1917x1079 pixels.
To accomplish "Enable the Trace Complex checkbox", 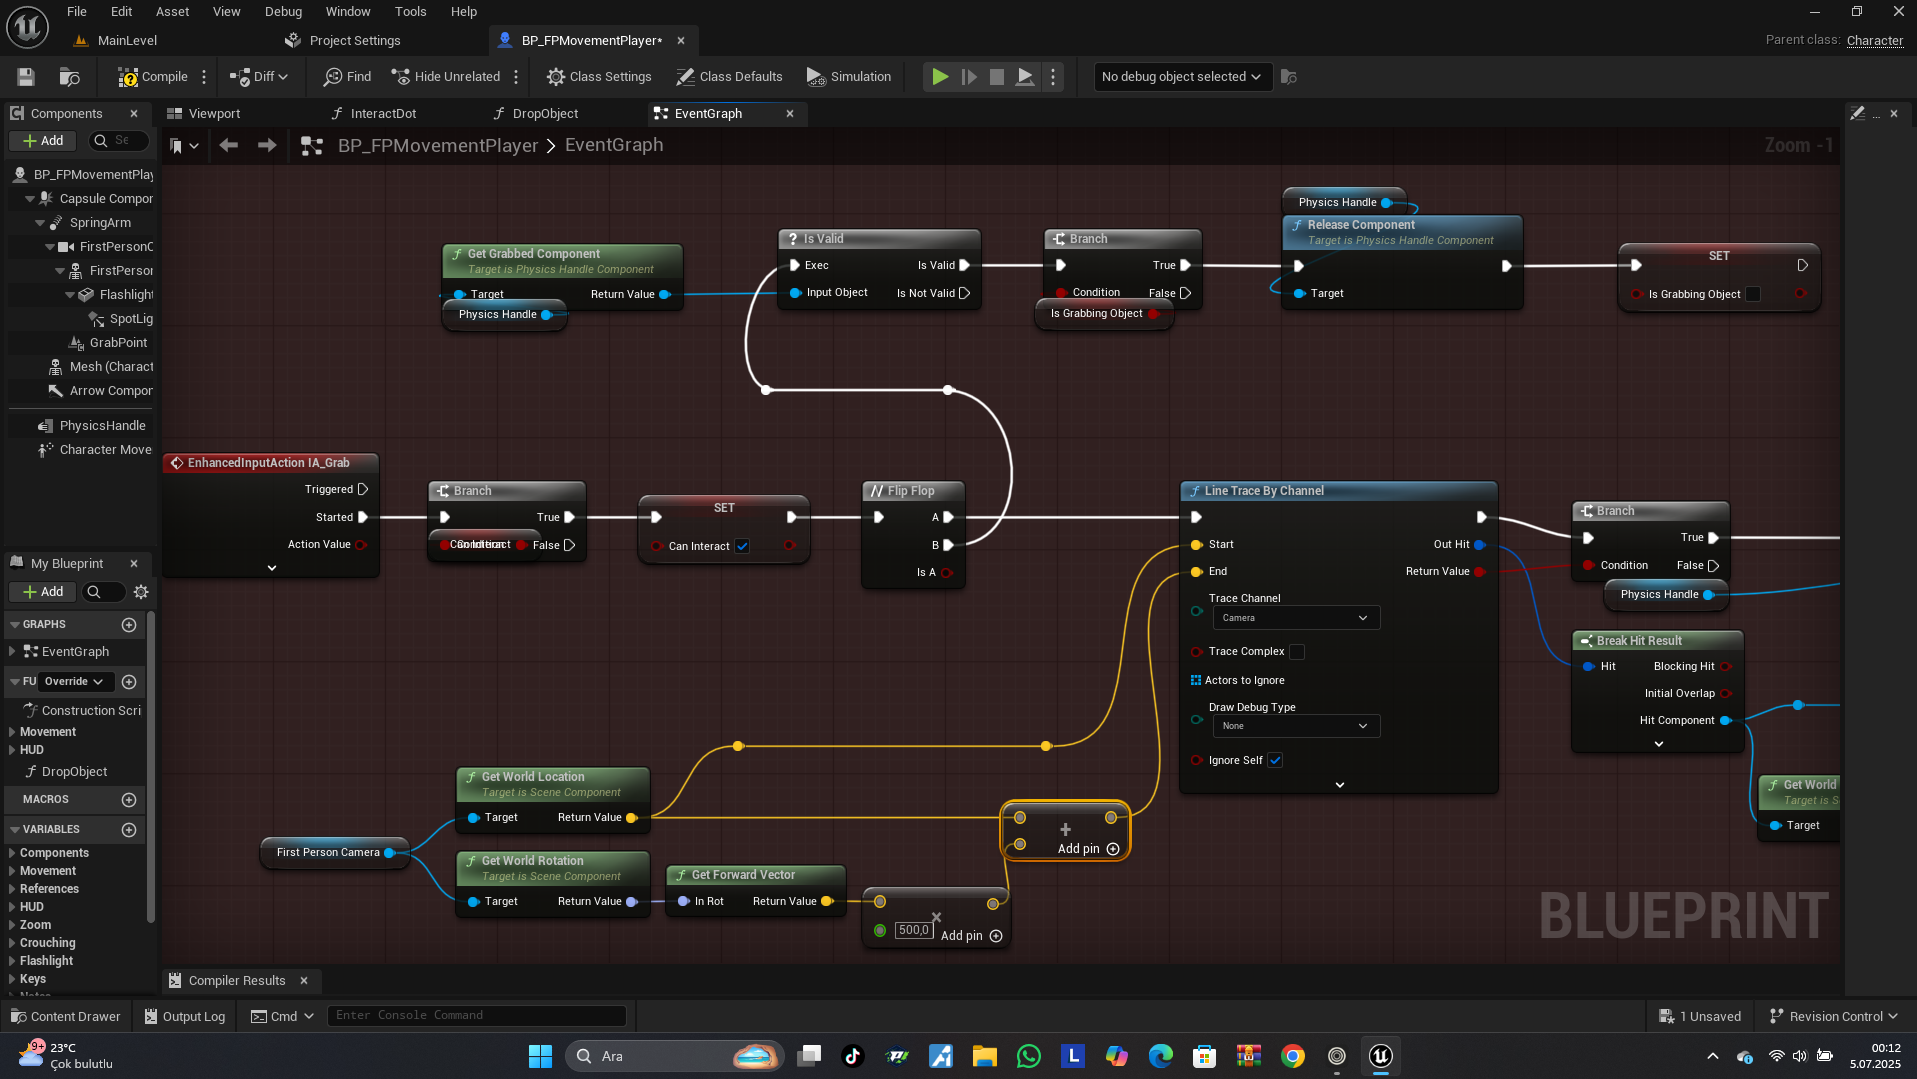I will (1297, 652).
